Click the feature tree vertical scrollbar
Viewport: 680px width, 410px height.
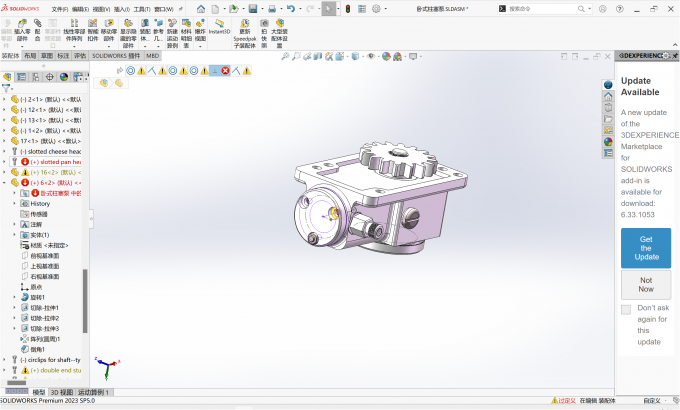(85, 301)
